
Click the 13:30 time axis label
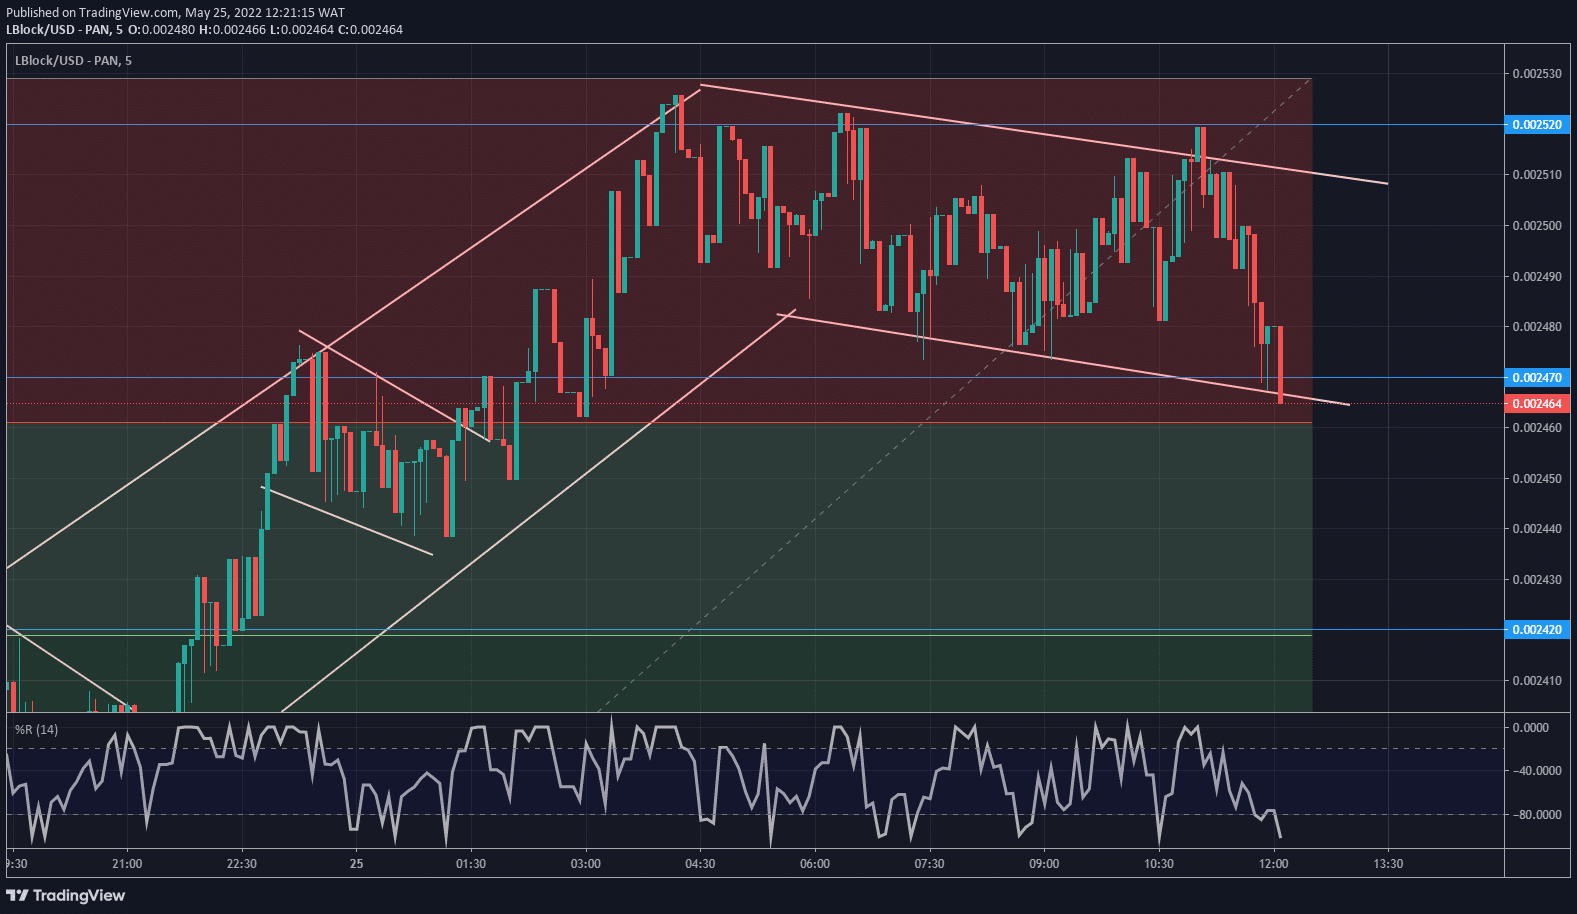point(1388,864)
